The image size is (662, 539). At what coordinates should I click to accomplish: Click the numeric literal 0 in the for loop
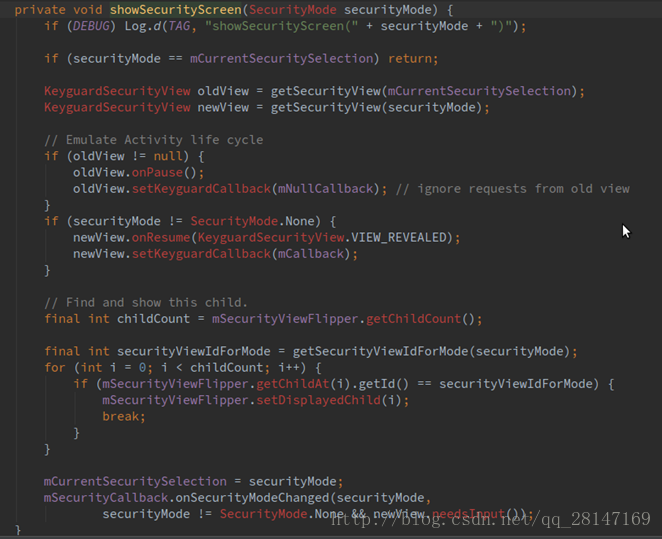[142, 368]
